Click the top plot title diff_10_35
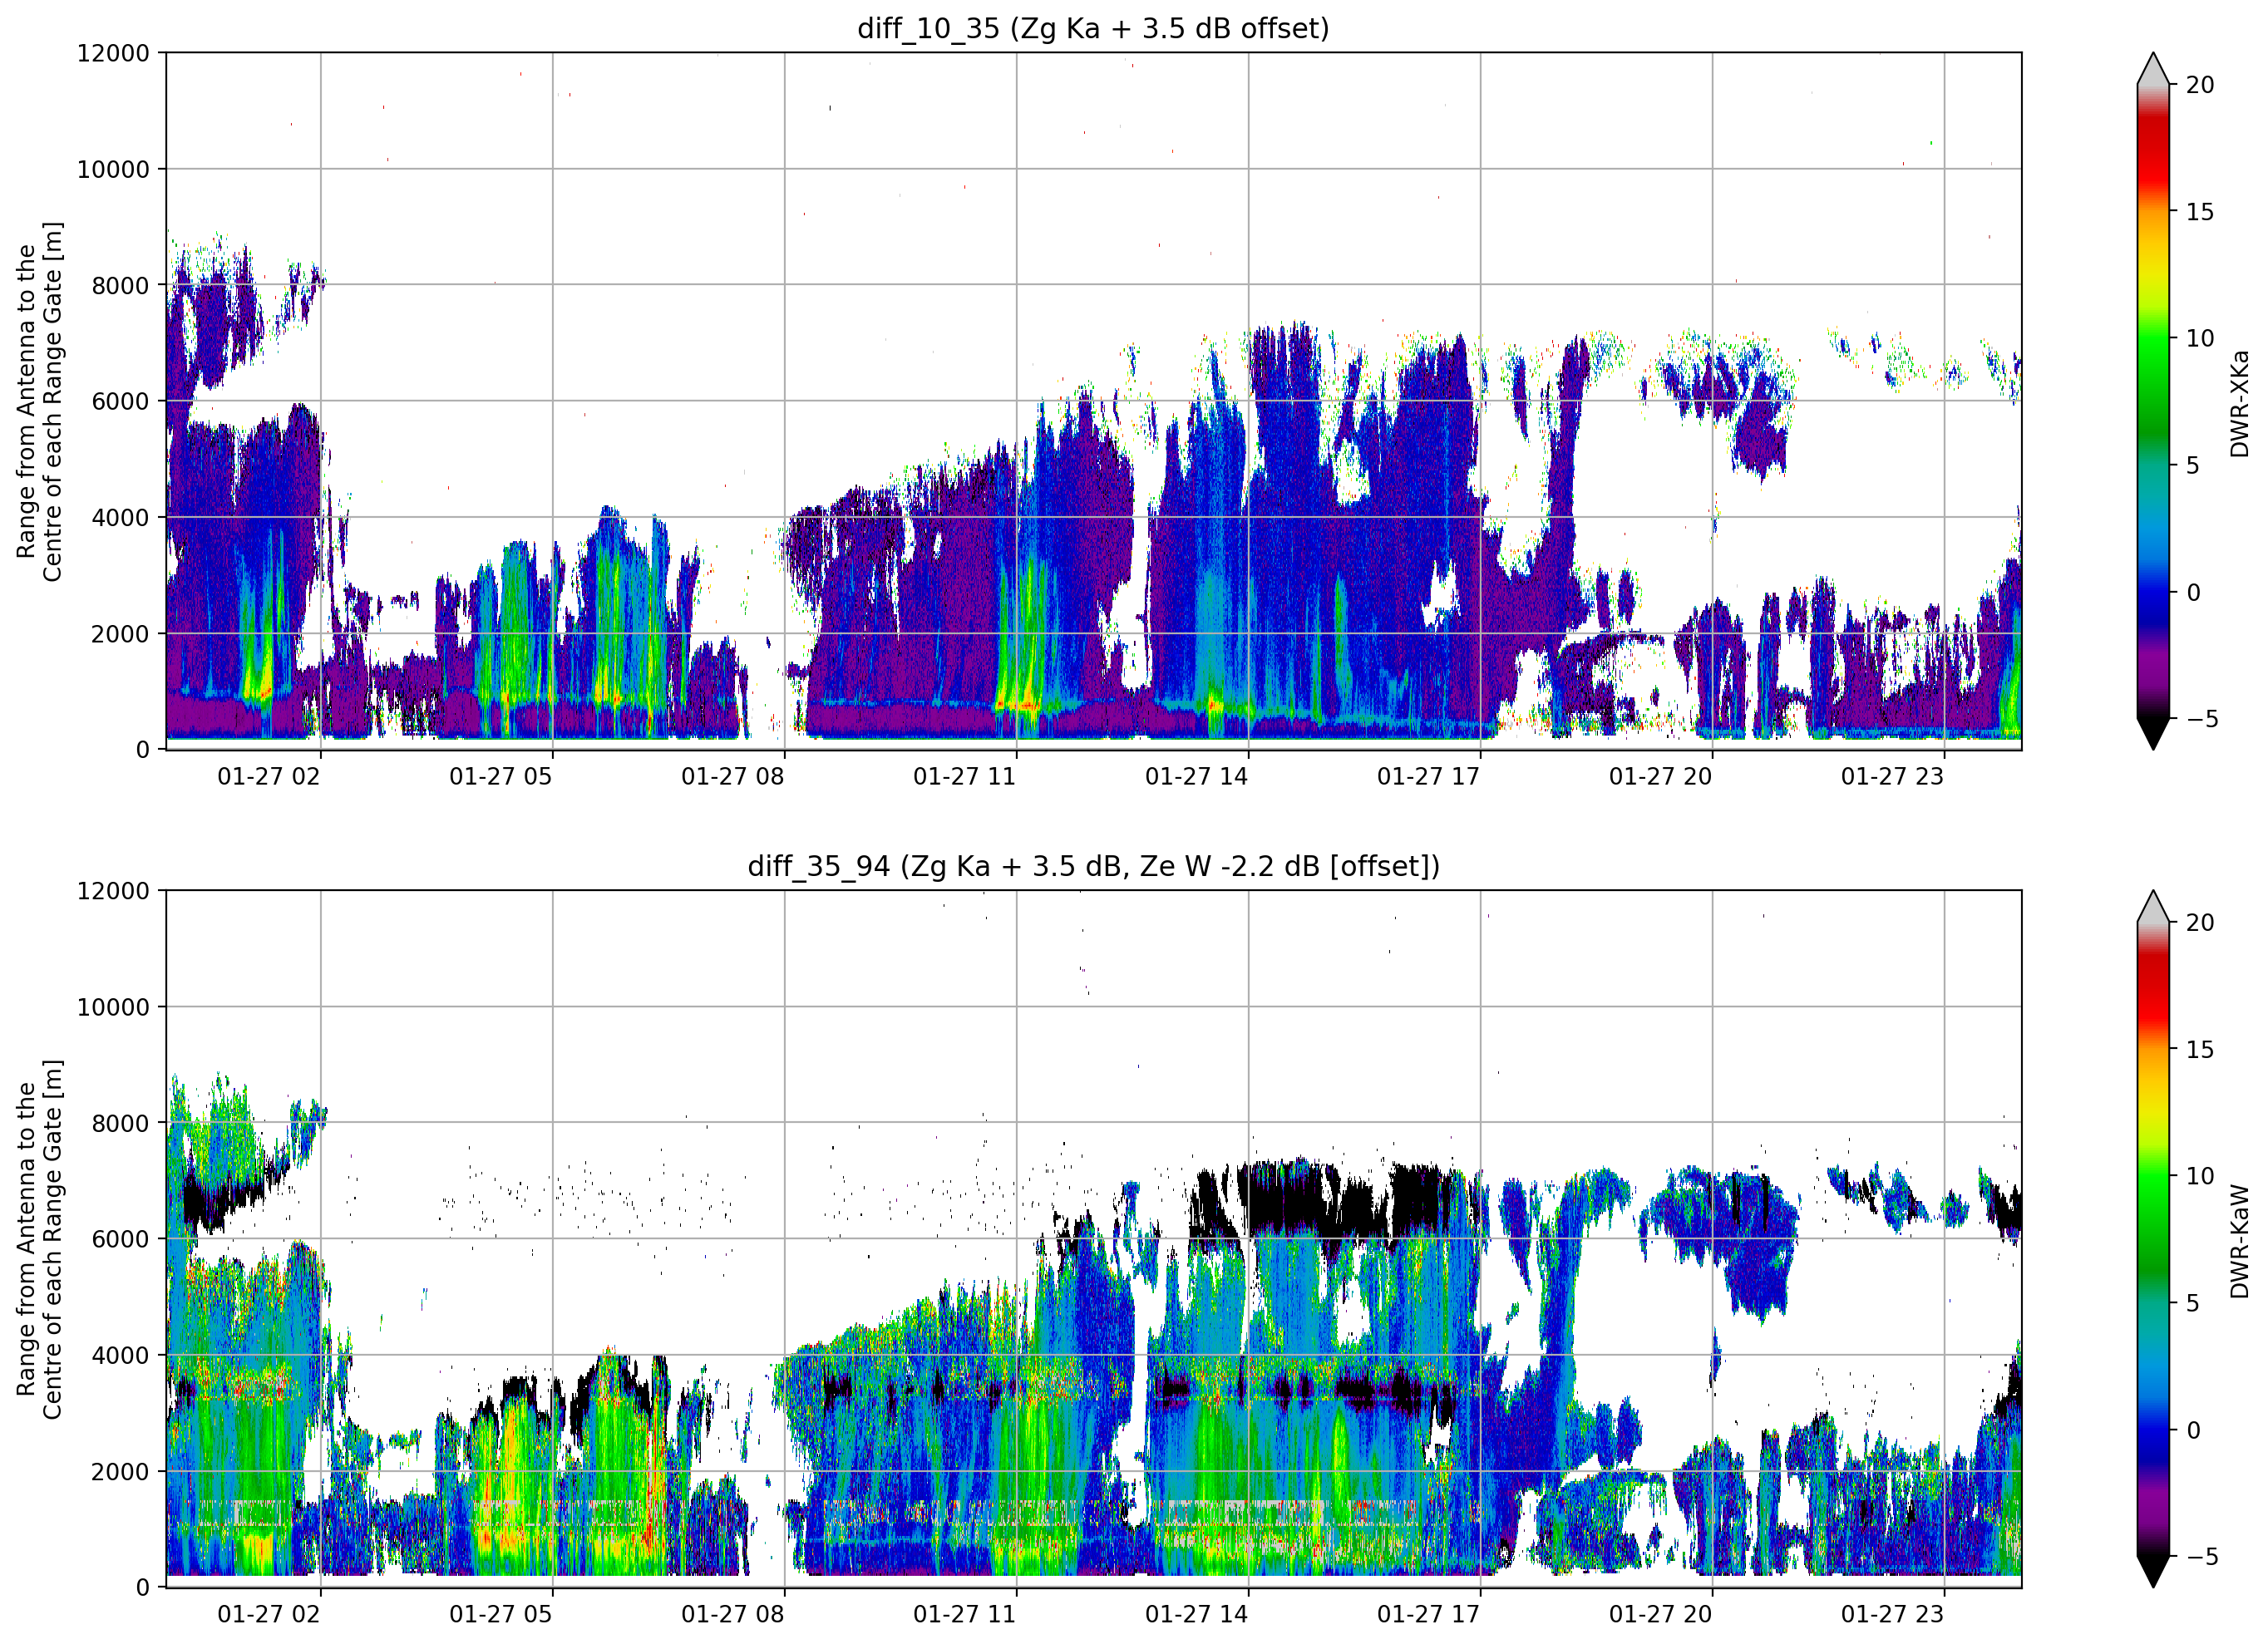 point(1093,28)
